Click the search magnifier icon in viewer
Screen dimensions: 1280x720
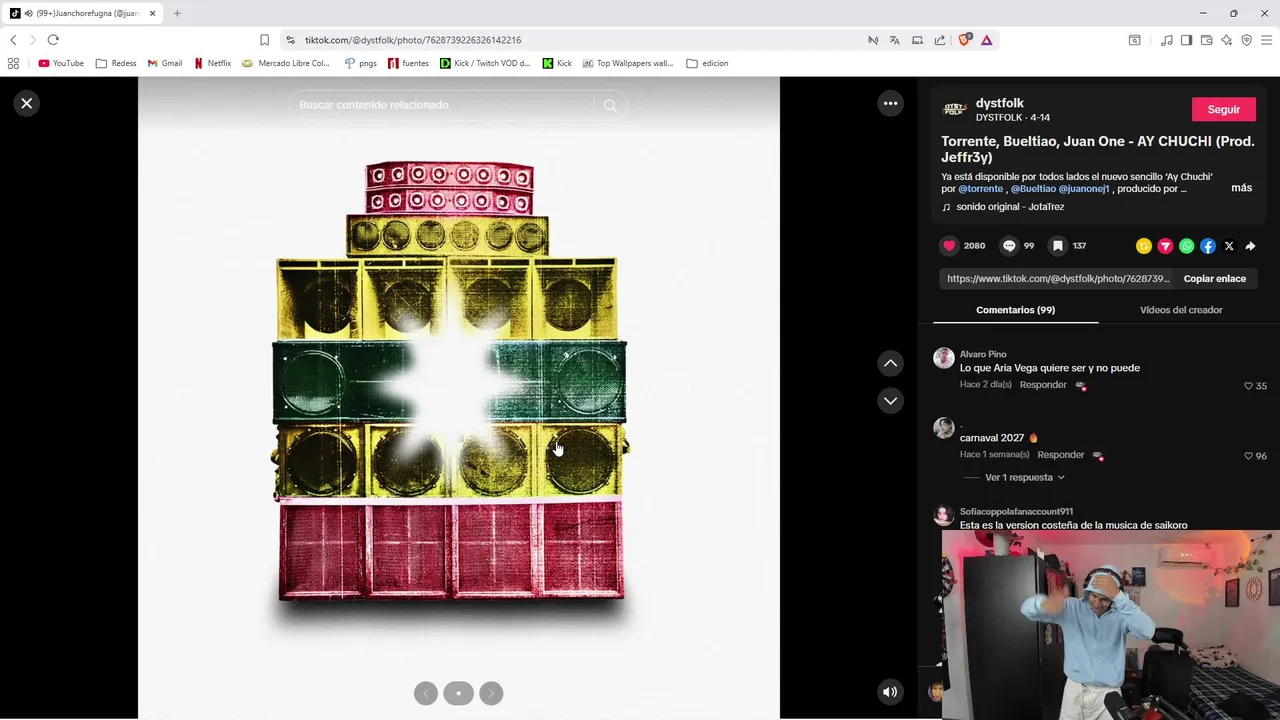coord(610,105)
